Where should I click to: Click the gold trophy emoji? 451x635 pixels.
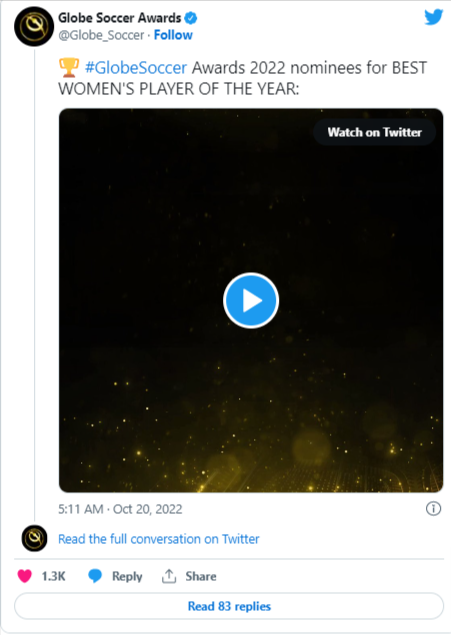(69, 68)
